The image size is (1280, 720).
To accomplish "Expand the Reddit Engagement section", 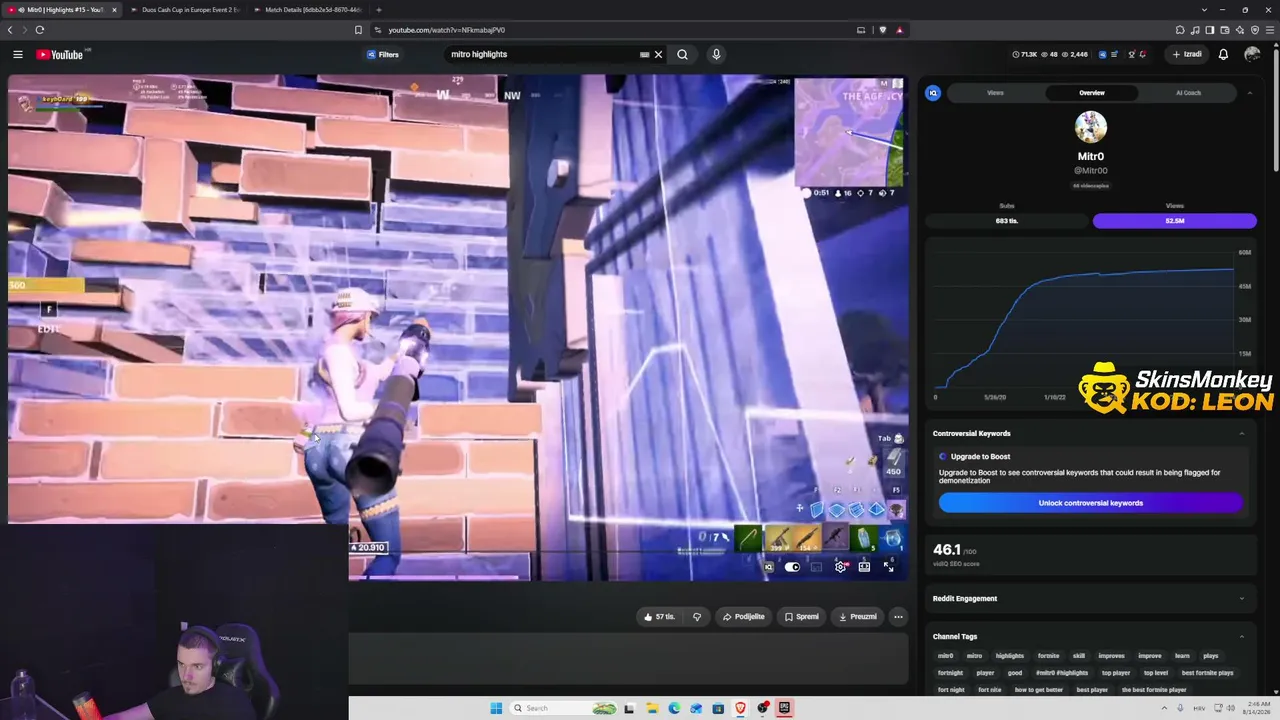I will tap(1242, 599).
